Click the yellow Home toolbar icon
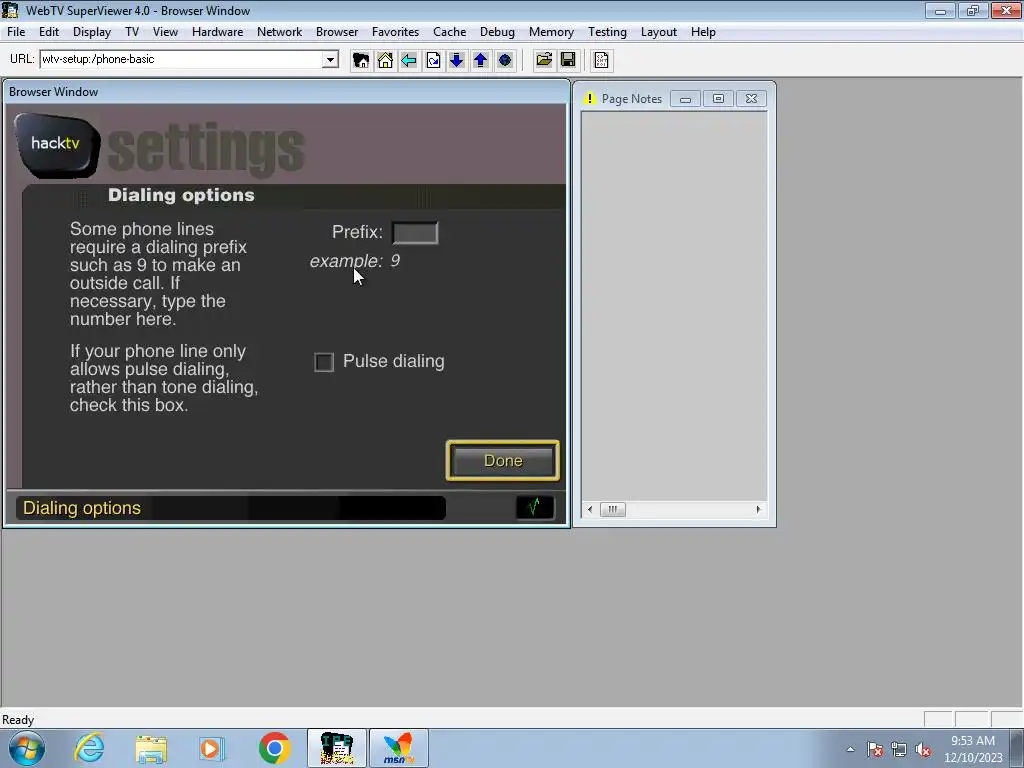The width and height of the screenshot is (1024, 768). [x=385, y=60]
